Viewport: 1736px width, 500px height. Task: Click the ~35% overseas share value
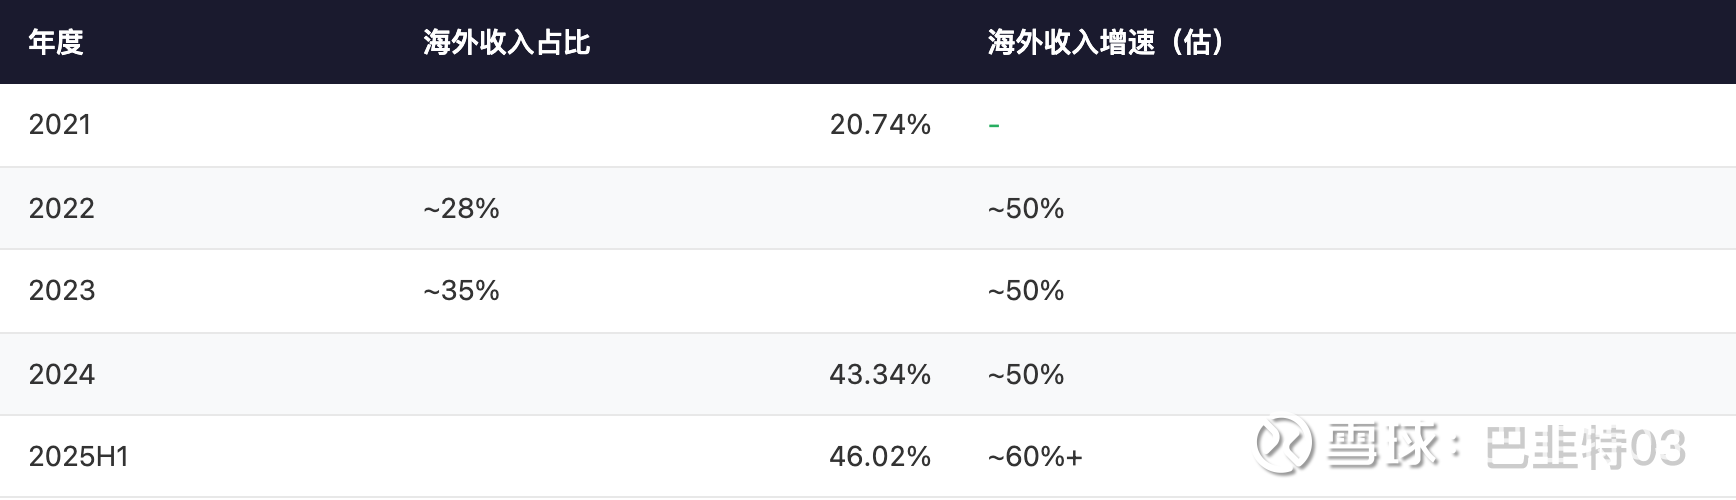pos(461,291)
